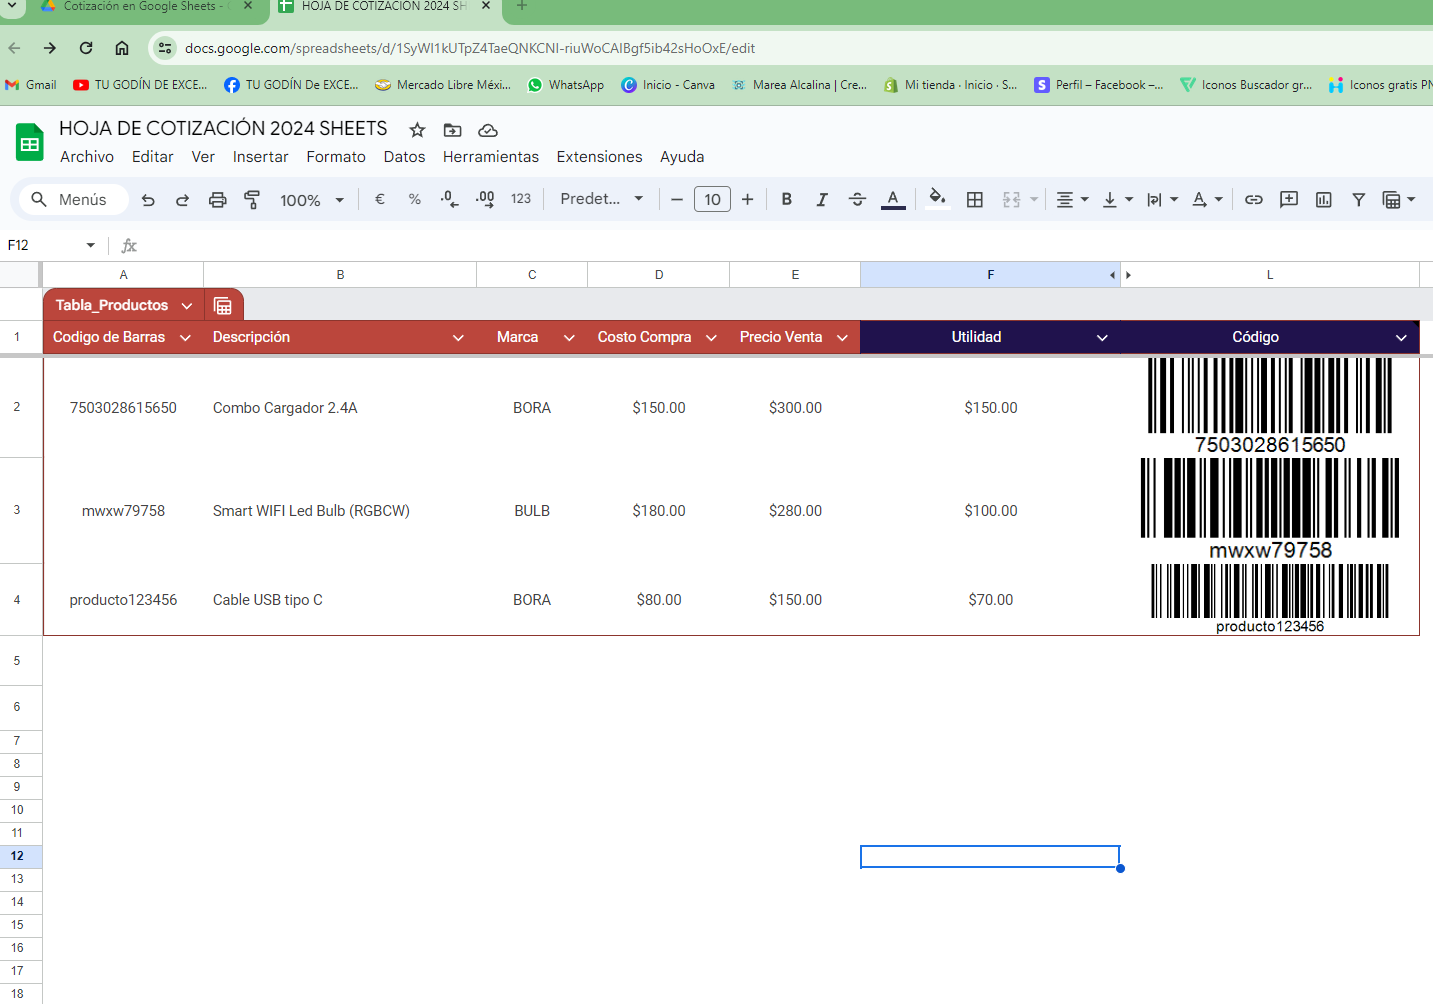Apply percent format icon
The width and height of the screenshot is (1433, 1004).
tap(414, 199)
